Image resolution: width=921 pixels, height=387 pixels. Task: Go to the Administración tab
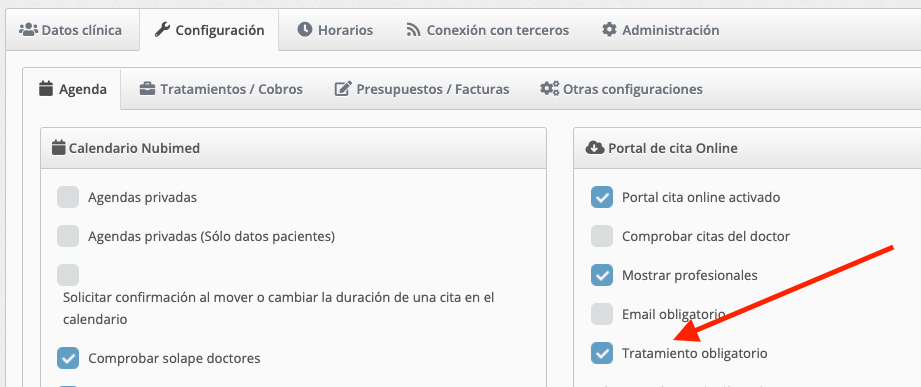click(x=660, y=30)
